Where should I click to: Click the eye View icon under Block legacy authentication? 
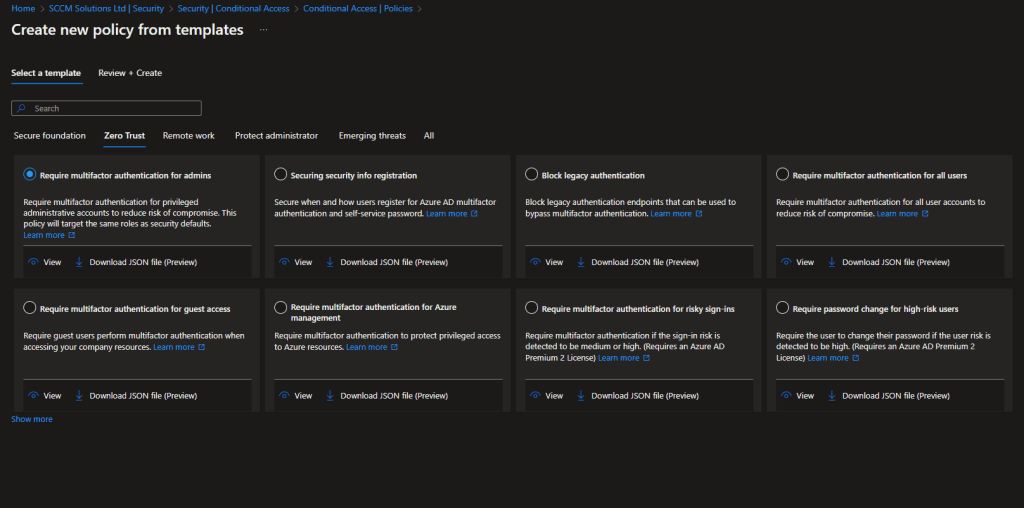535,262
